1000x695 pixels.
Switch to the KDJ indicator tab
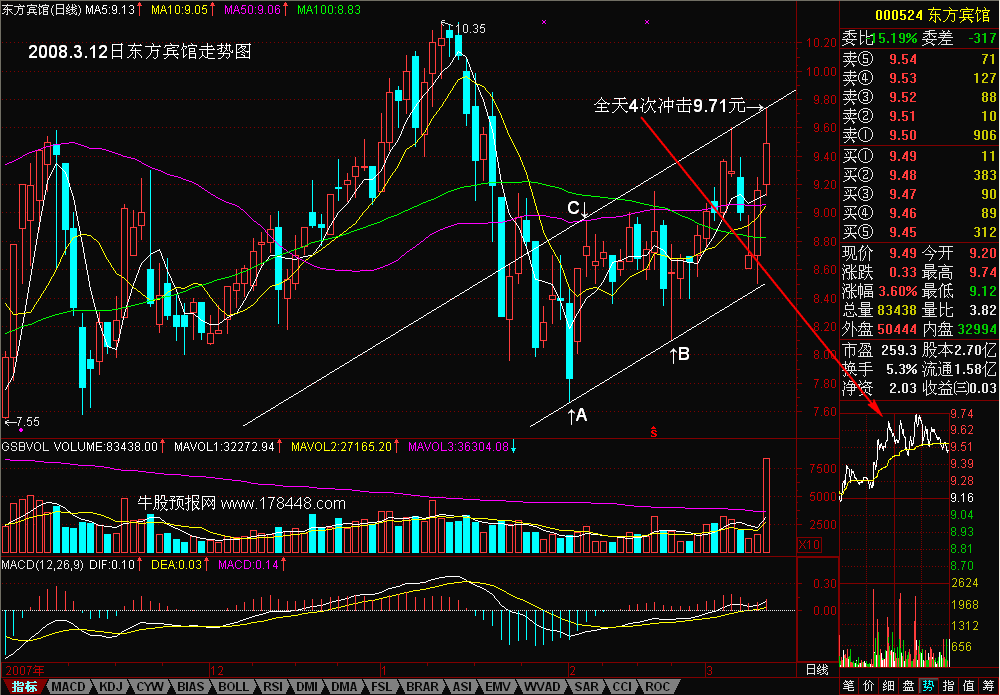point(111,687)
